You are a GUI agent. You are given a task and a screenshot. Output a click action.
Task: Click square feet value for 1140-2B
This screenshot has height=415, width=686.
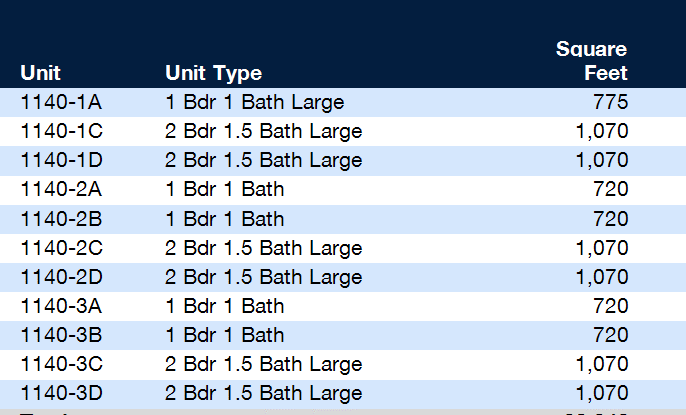pyautogui.click(x=611, y=219)
